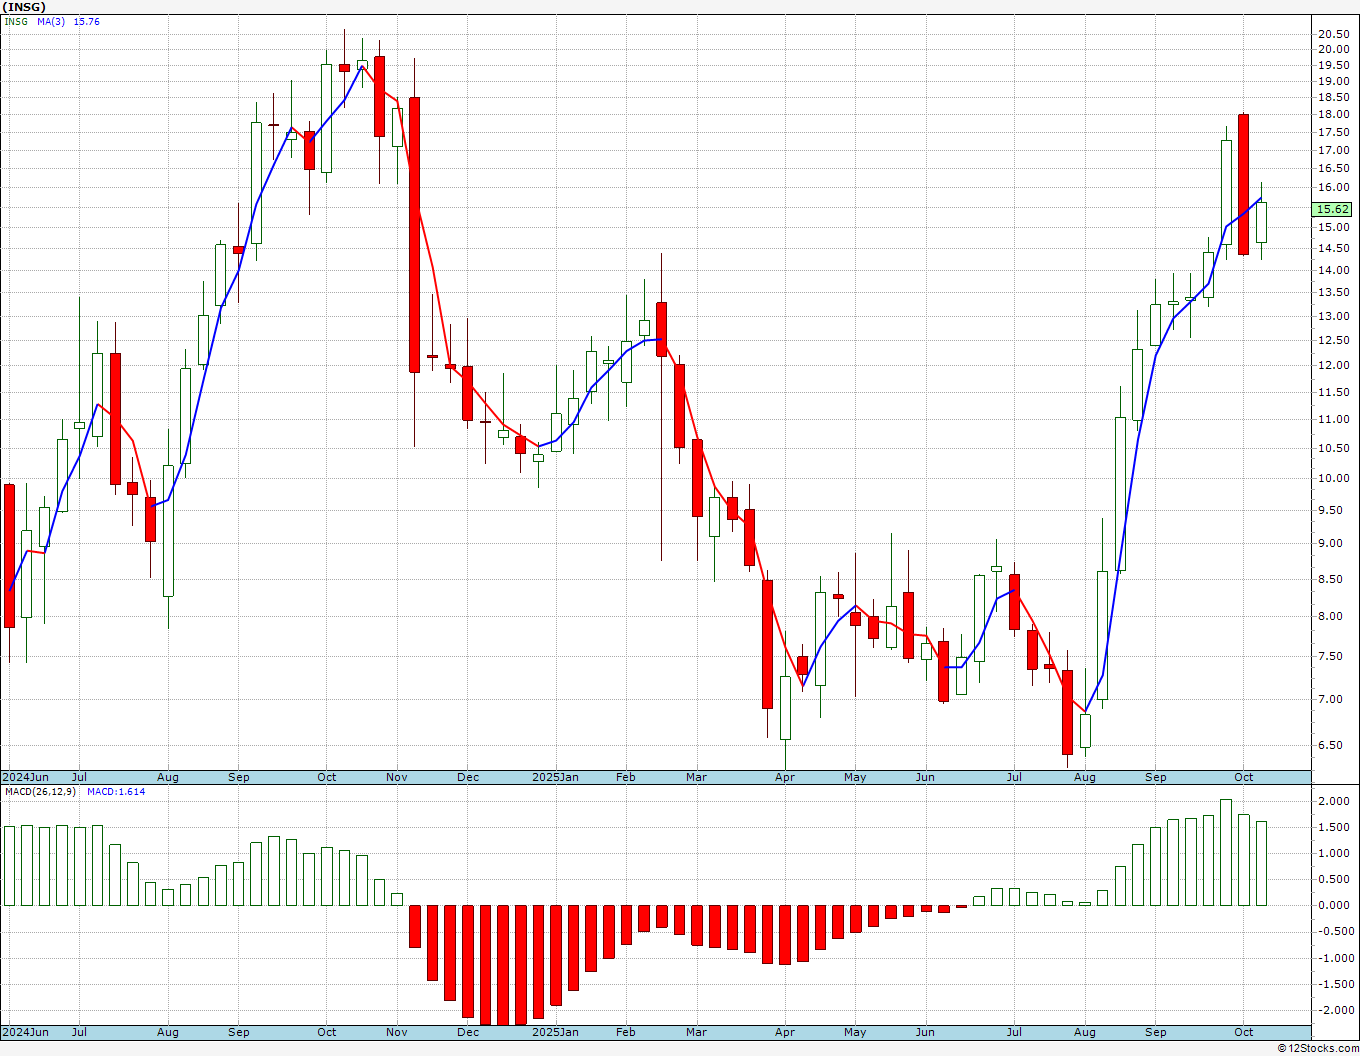The width and height of the screenshot is (1360, 1056).
Task: Click the 18.00 price axis label
Action: (x=1333, y=115)
